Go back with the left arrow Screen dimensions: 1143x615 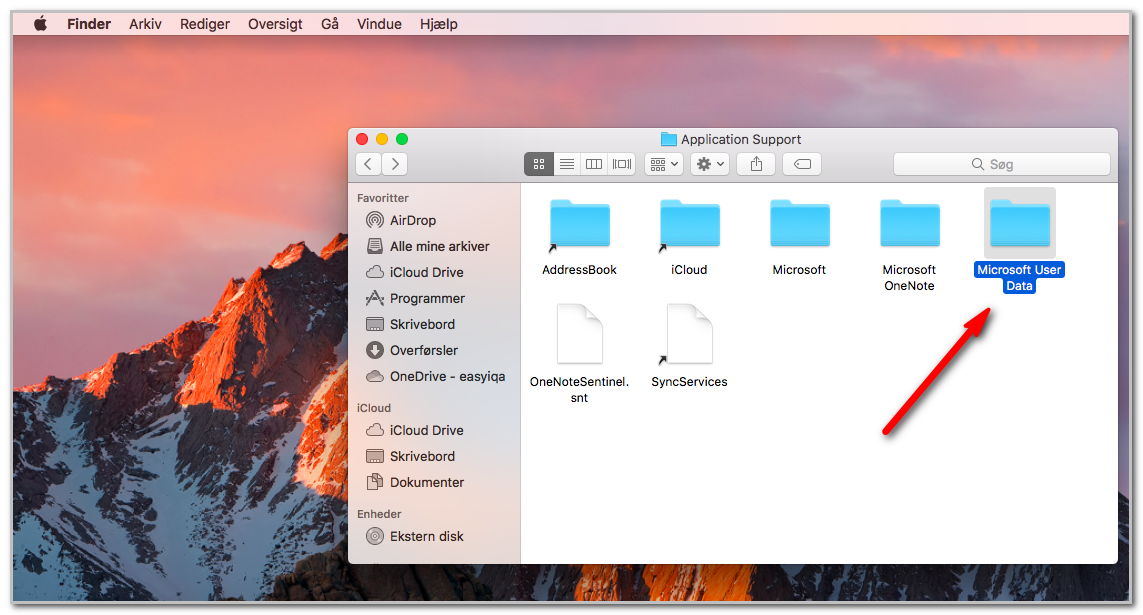pos(368,164)
